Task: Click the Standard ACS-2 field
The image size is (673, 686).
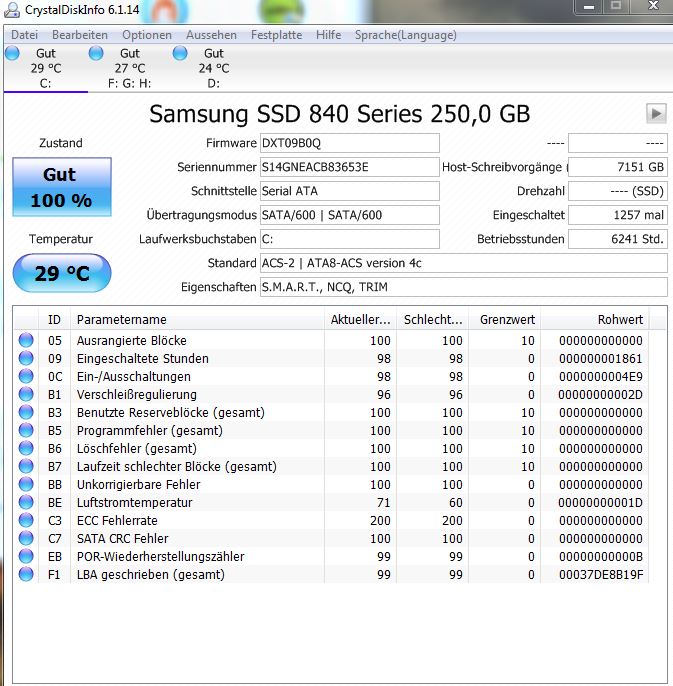Action: (x=464, y=263)
